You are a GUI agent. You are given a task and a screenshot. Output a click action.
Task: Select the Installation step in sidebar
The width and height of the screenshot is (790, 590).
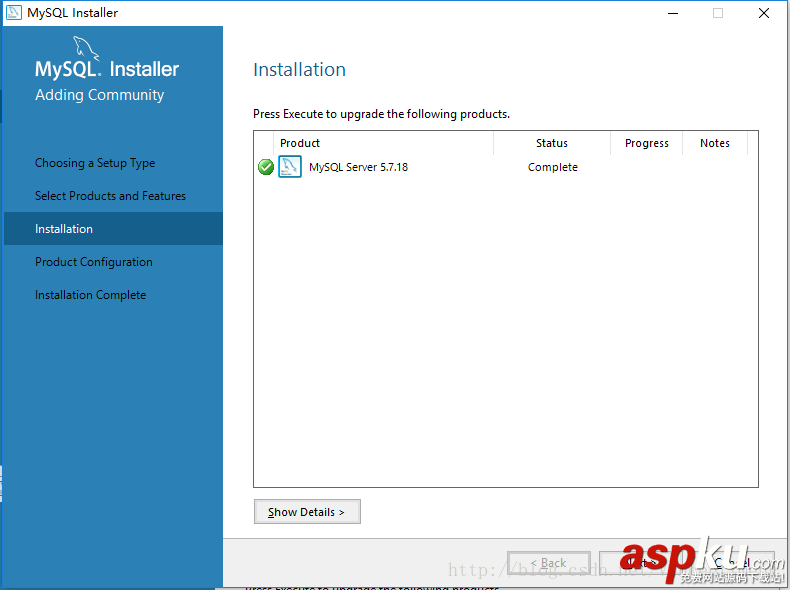[x=113, y=229]
